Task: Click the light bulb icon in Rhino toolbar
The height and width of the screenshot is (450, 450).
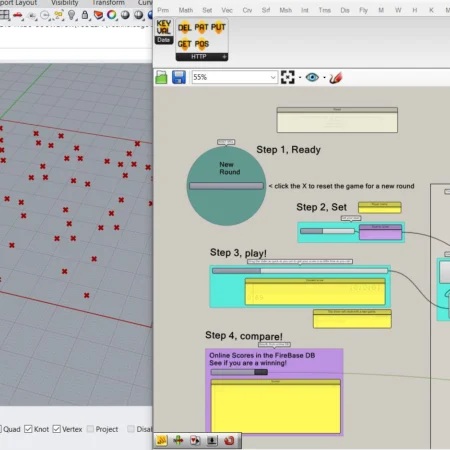Action: (x=71, y=15)
